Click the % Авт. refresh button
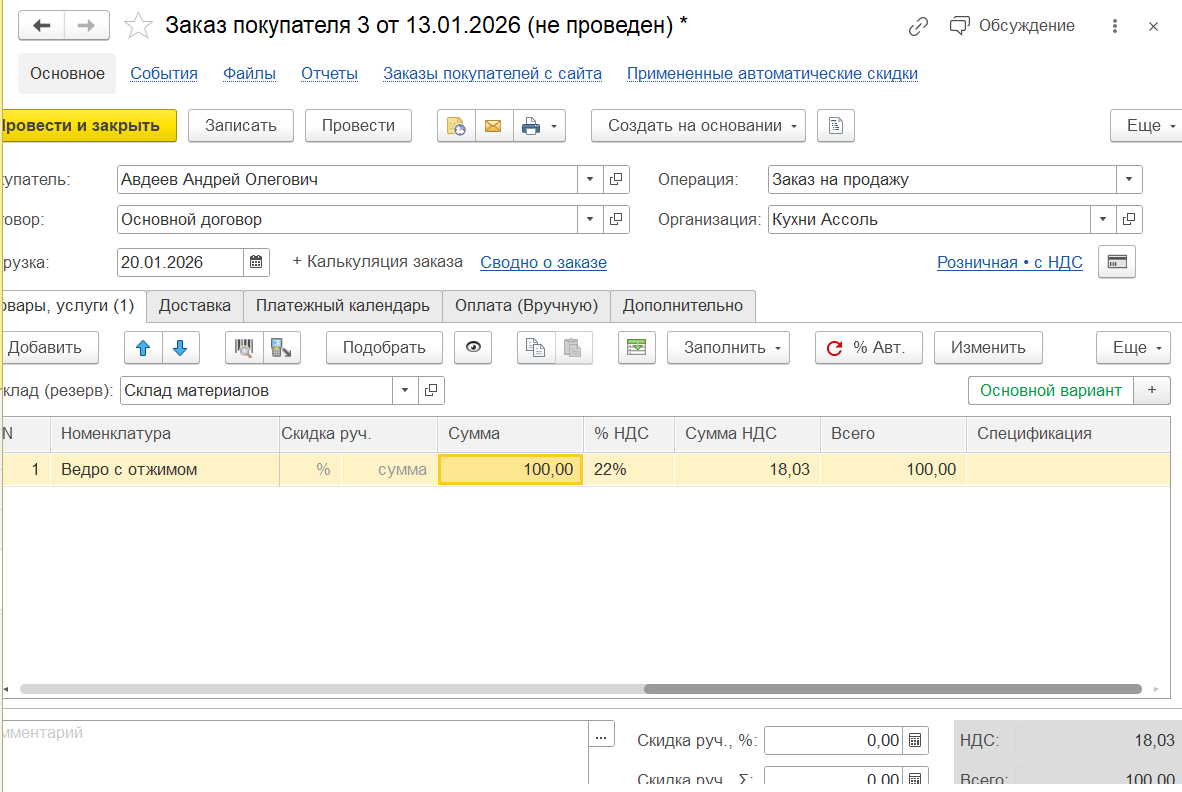1182x792 pixels. point(868,348)
